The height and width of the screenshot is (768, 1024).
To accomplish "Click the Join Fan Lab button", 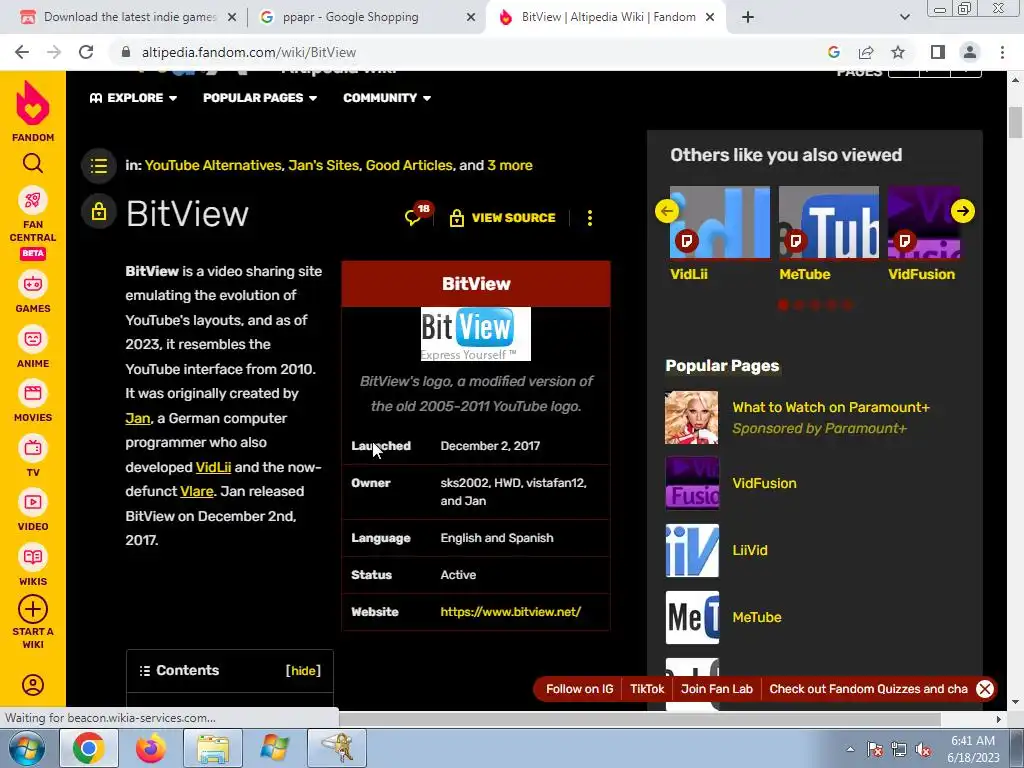I will click(717, 689).
